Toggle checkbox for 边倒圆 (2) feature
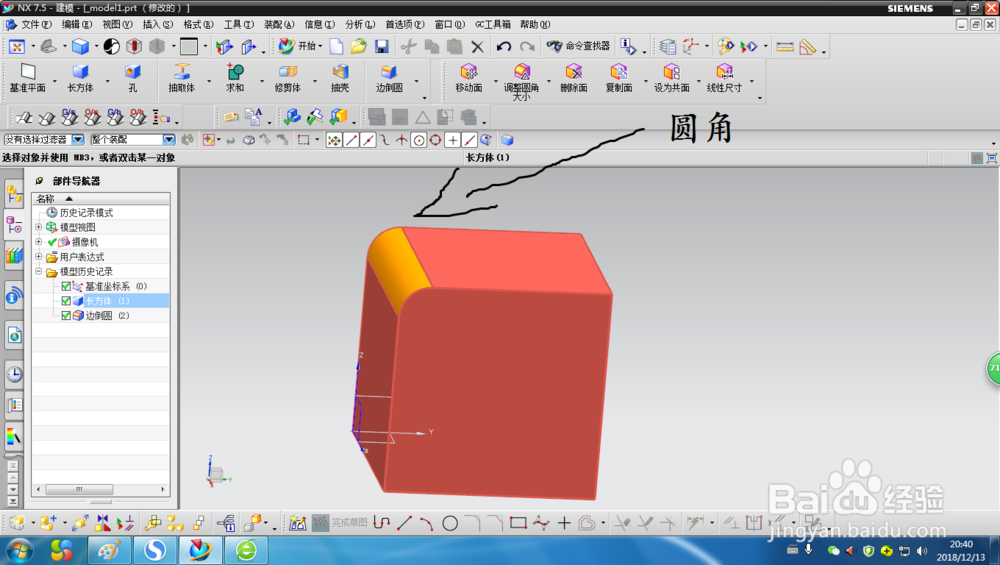 (66, 316)
